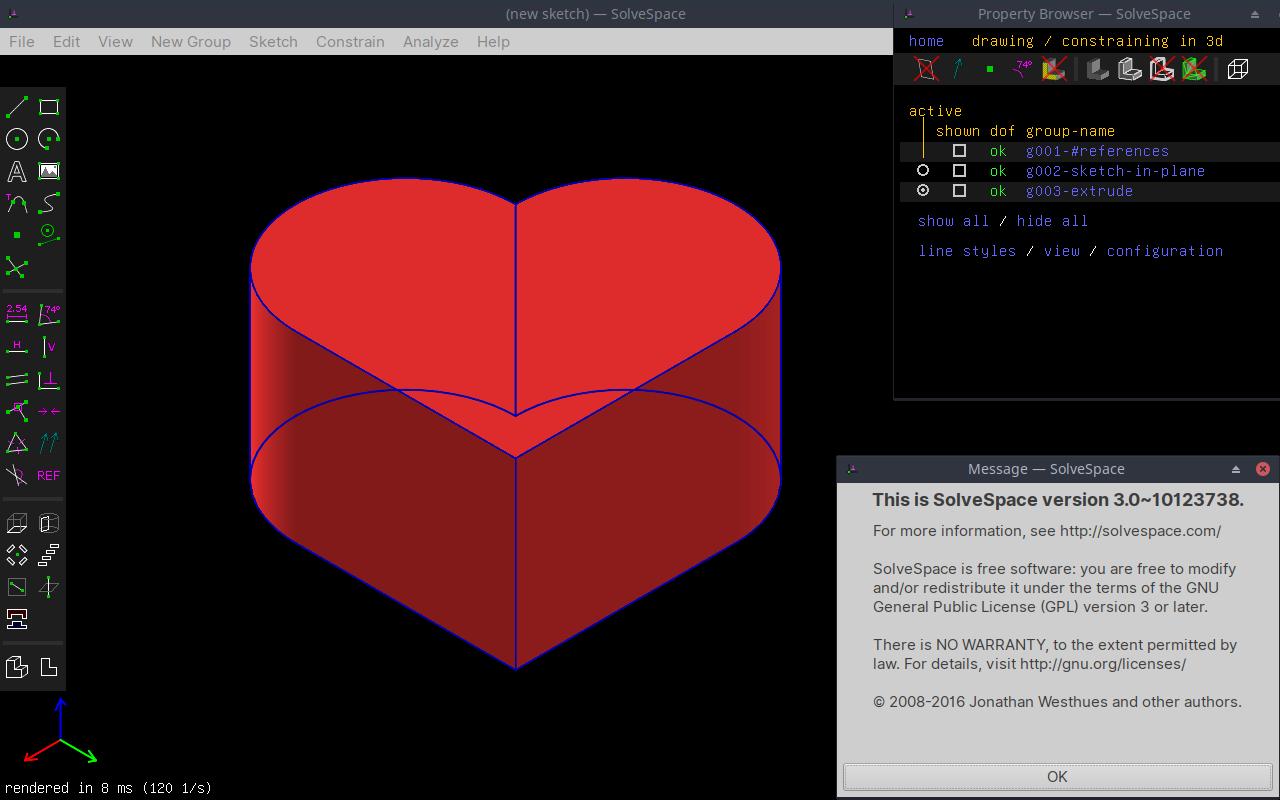1280x800 pixels.
Task: Check shown box for g002-sketch-in-plane
Action: pyautogui.click(x=959, y=171)
